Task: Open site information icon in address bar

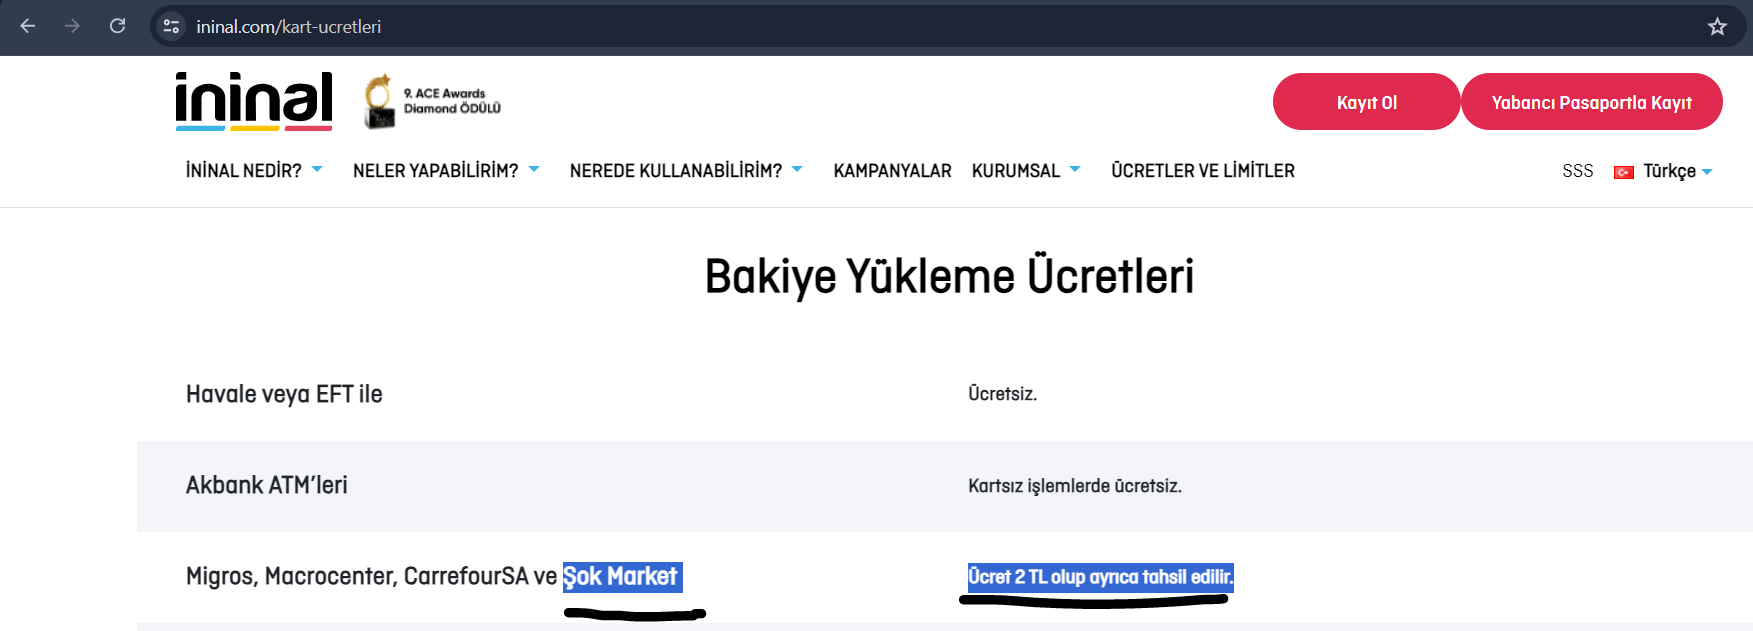Action: tap(171, 26)
